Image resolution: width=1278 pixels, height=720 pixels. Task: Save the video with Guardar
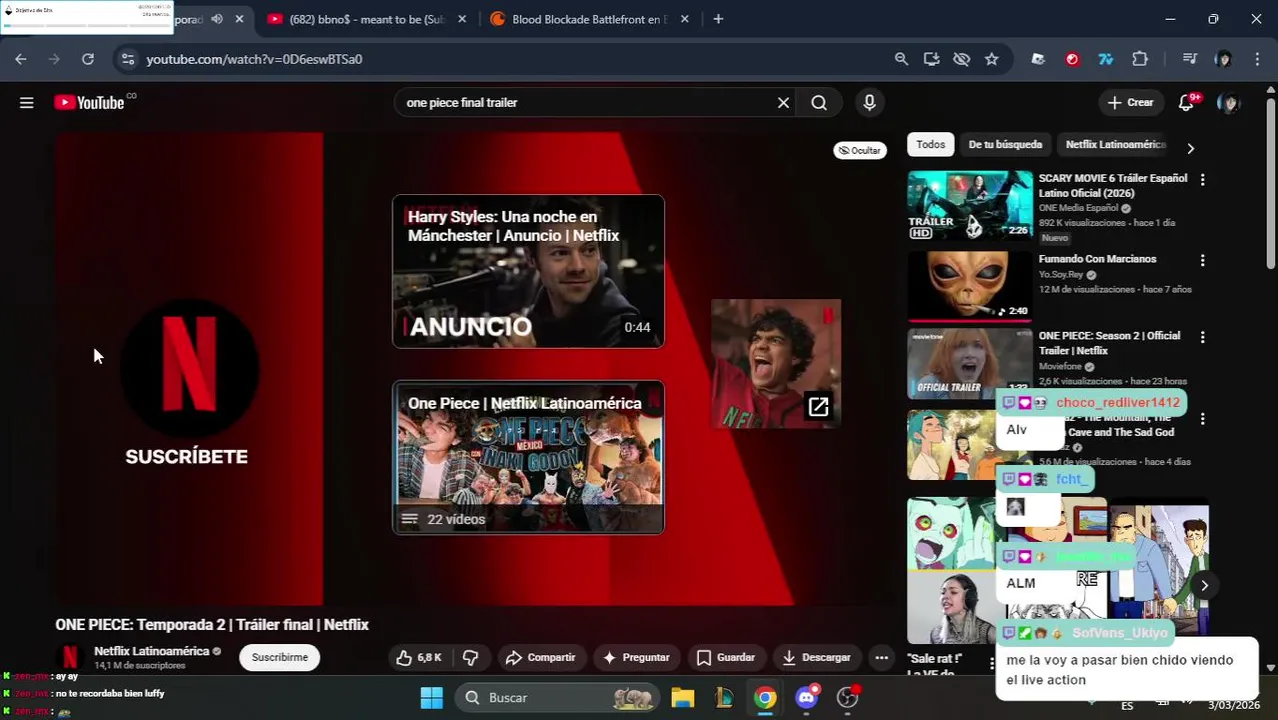pyautogui.click(x=725, y=657)
